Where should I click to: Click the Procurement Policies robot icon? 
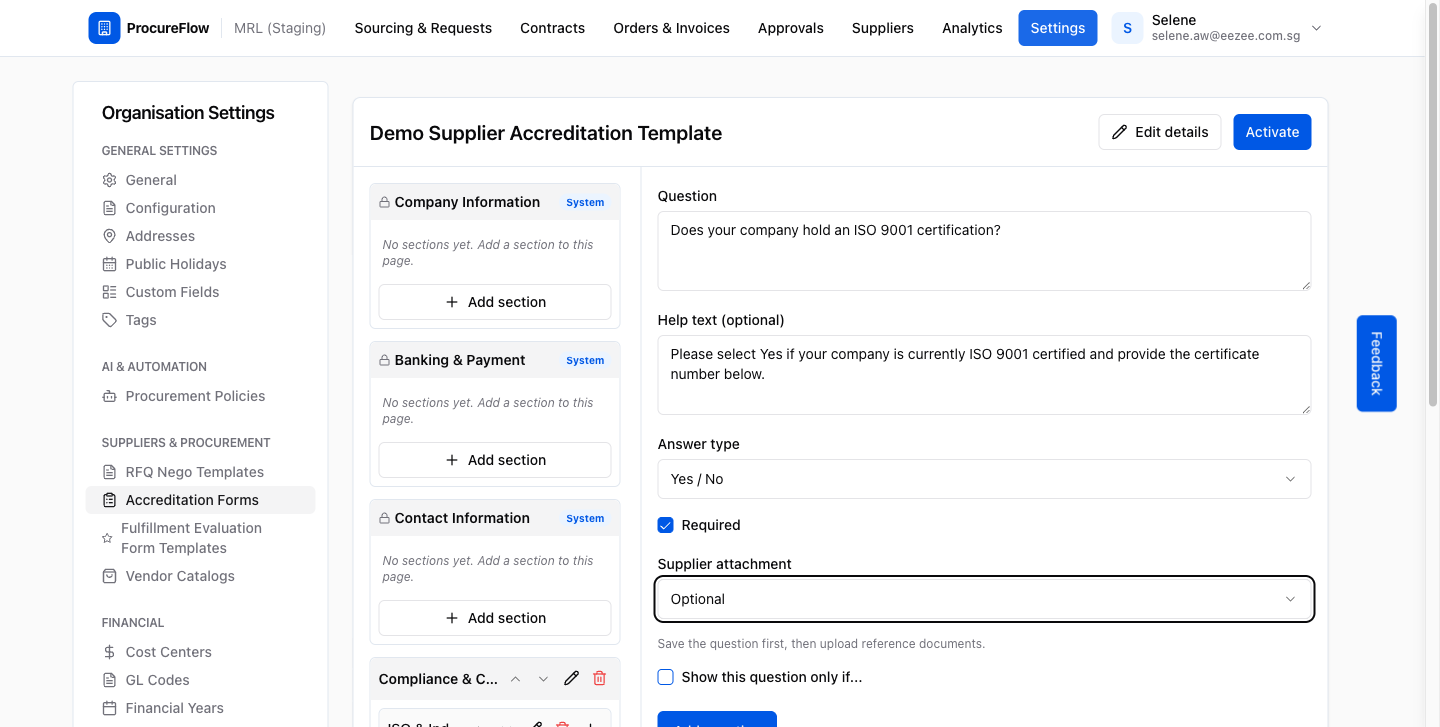tap(110, 396)
